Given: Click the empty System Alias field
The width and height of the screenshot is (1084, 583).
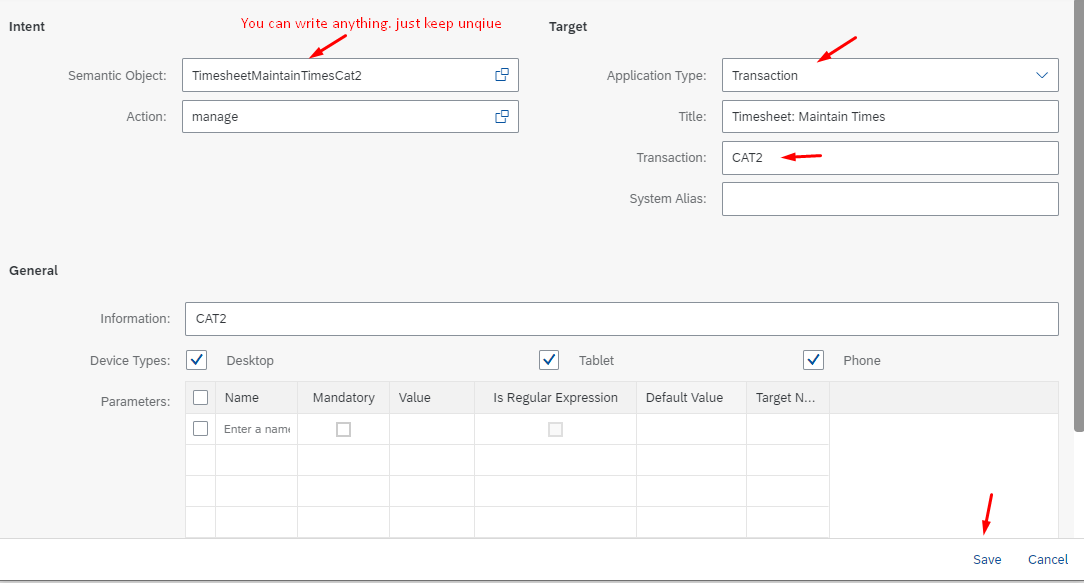Looking at the screenshot, I should pyautogui.click(x=890, y=198).
